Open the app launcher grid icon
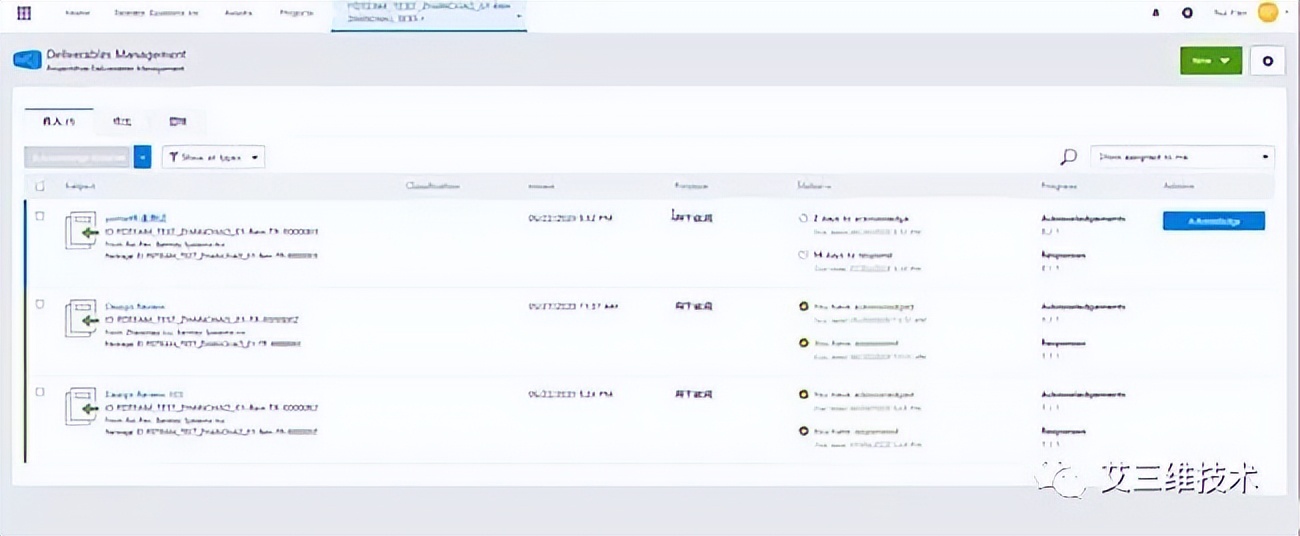The width and height of the screenshot is (1300, 536). (x=25, y=15)
